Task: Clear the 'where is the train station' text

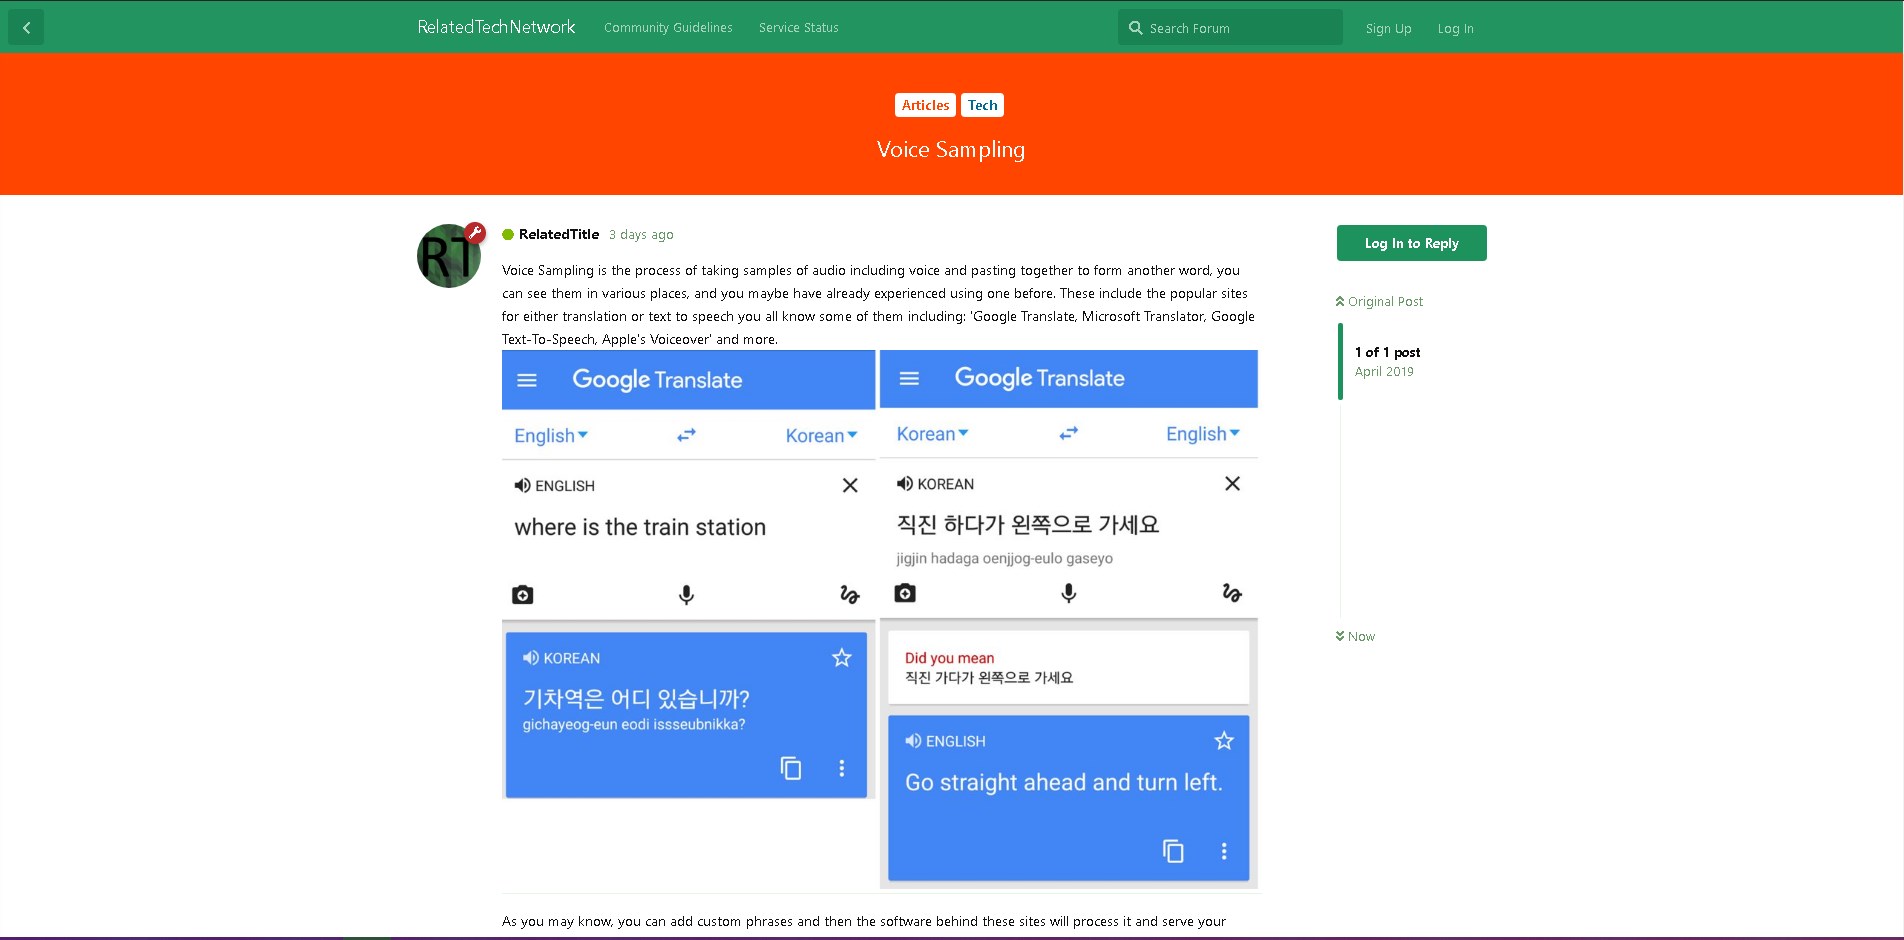Action: [850, 485]
